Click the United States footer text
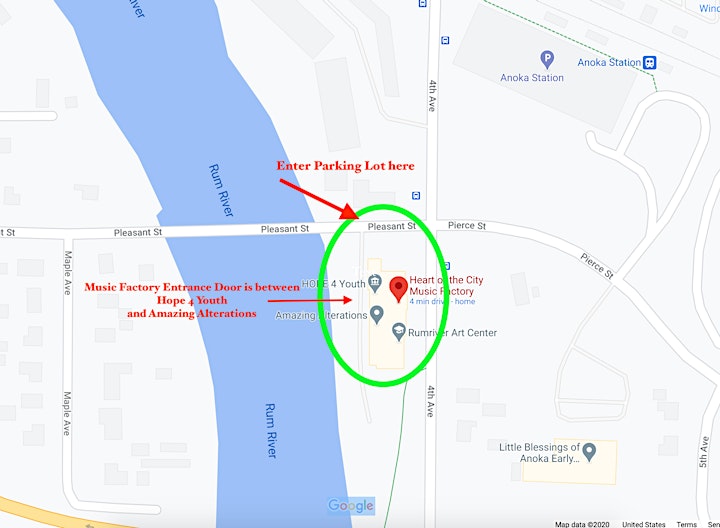 tap(644, 524)
